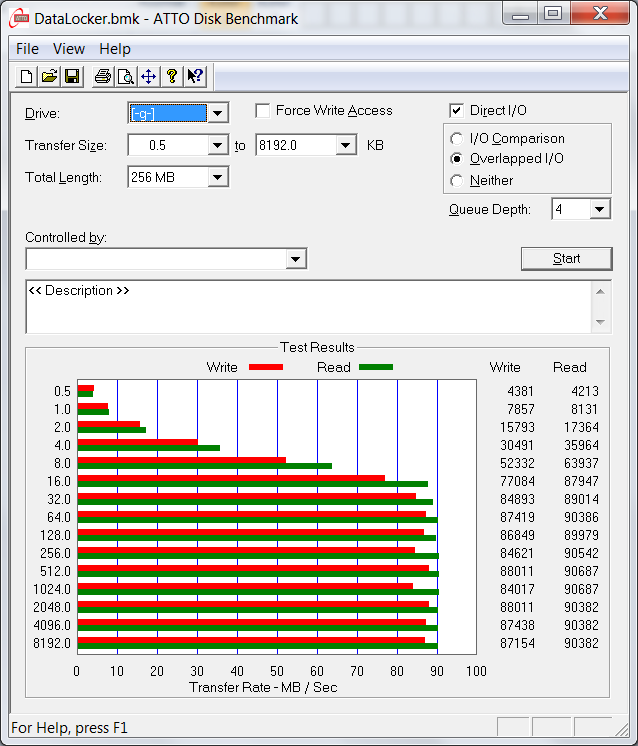
Task: Activate the context help pointer icon
Action: tap(195, 76)
